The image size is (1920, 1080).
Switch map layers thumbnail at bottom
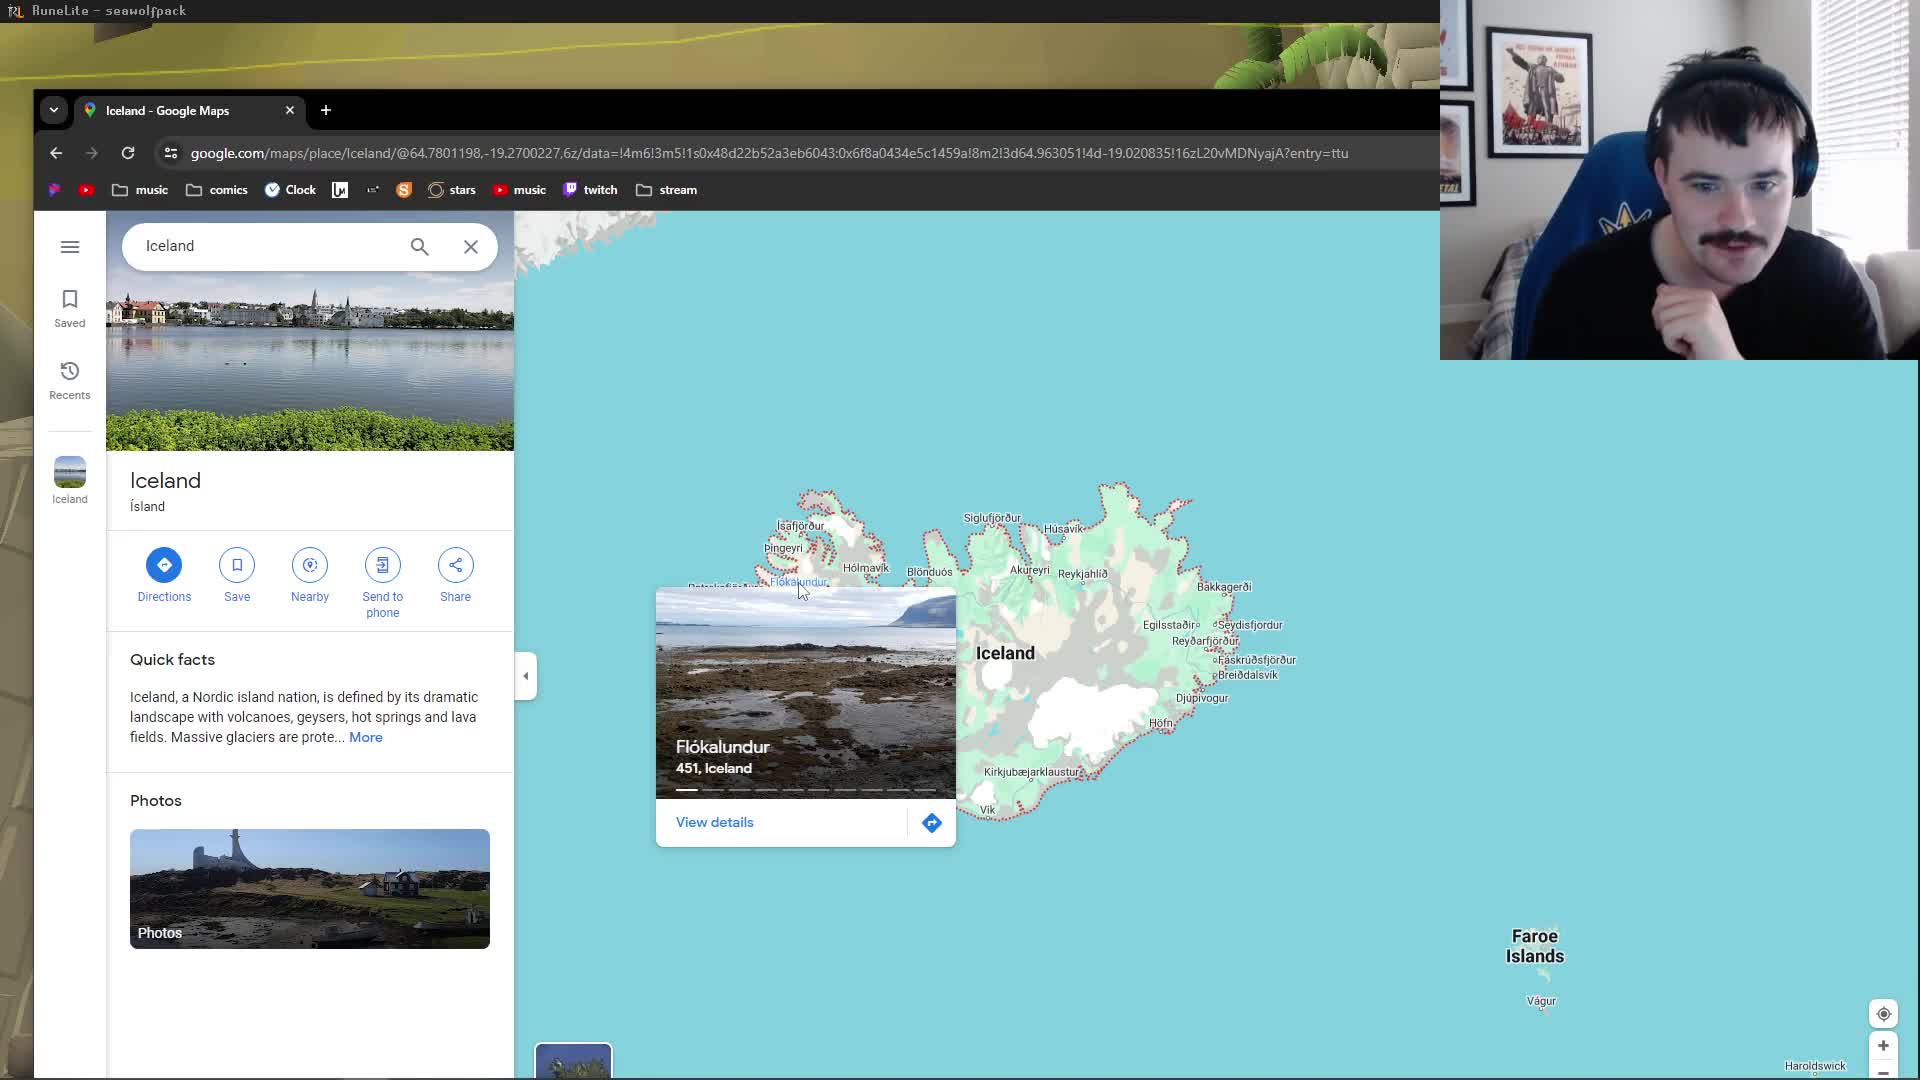pos(573,1061)
